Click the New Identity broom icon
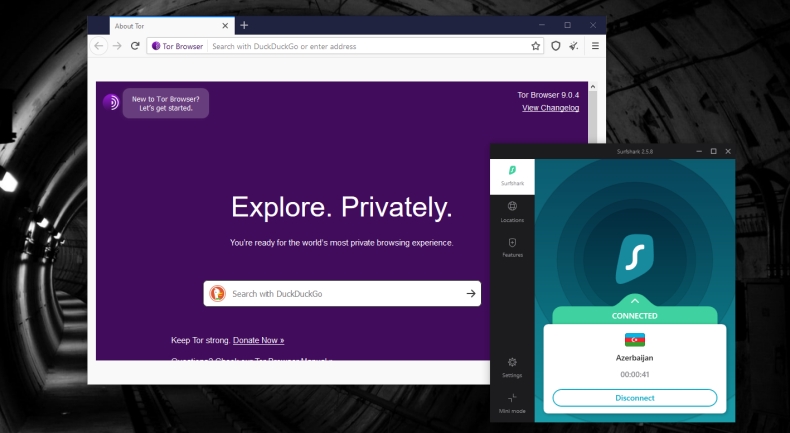 [574, 46]
